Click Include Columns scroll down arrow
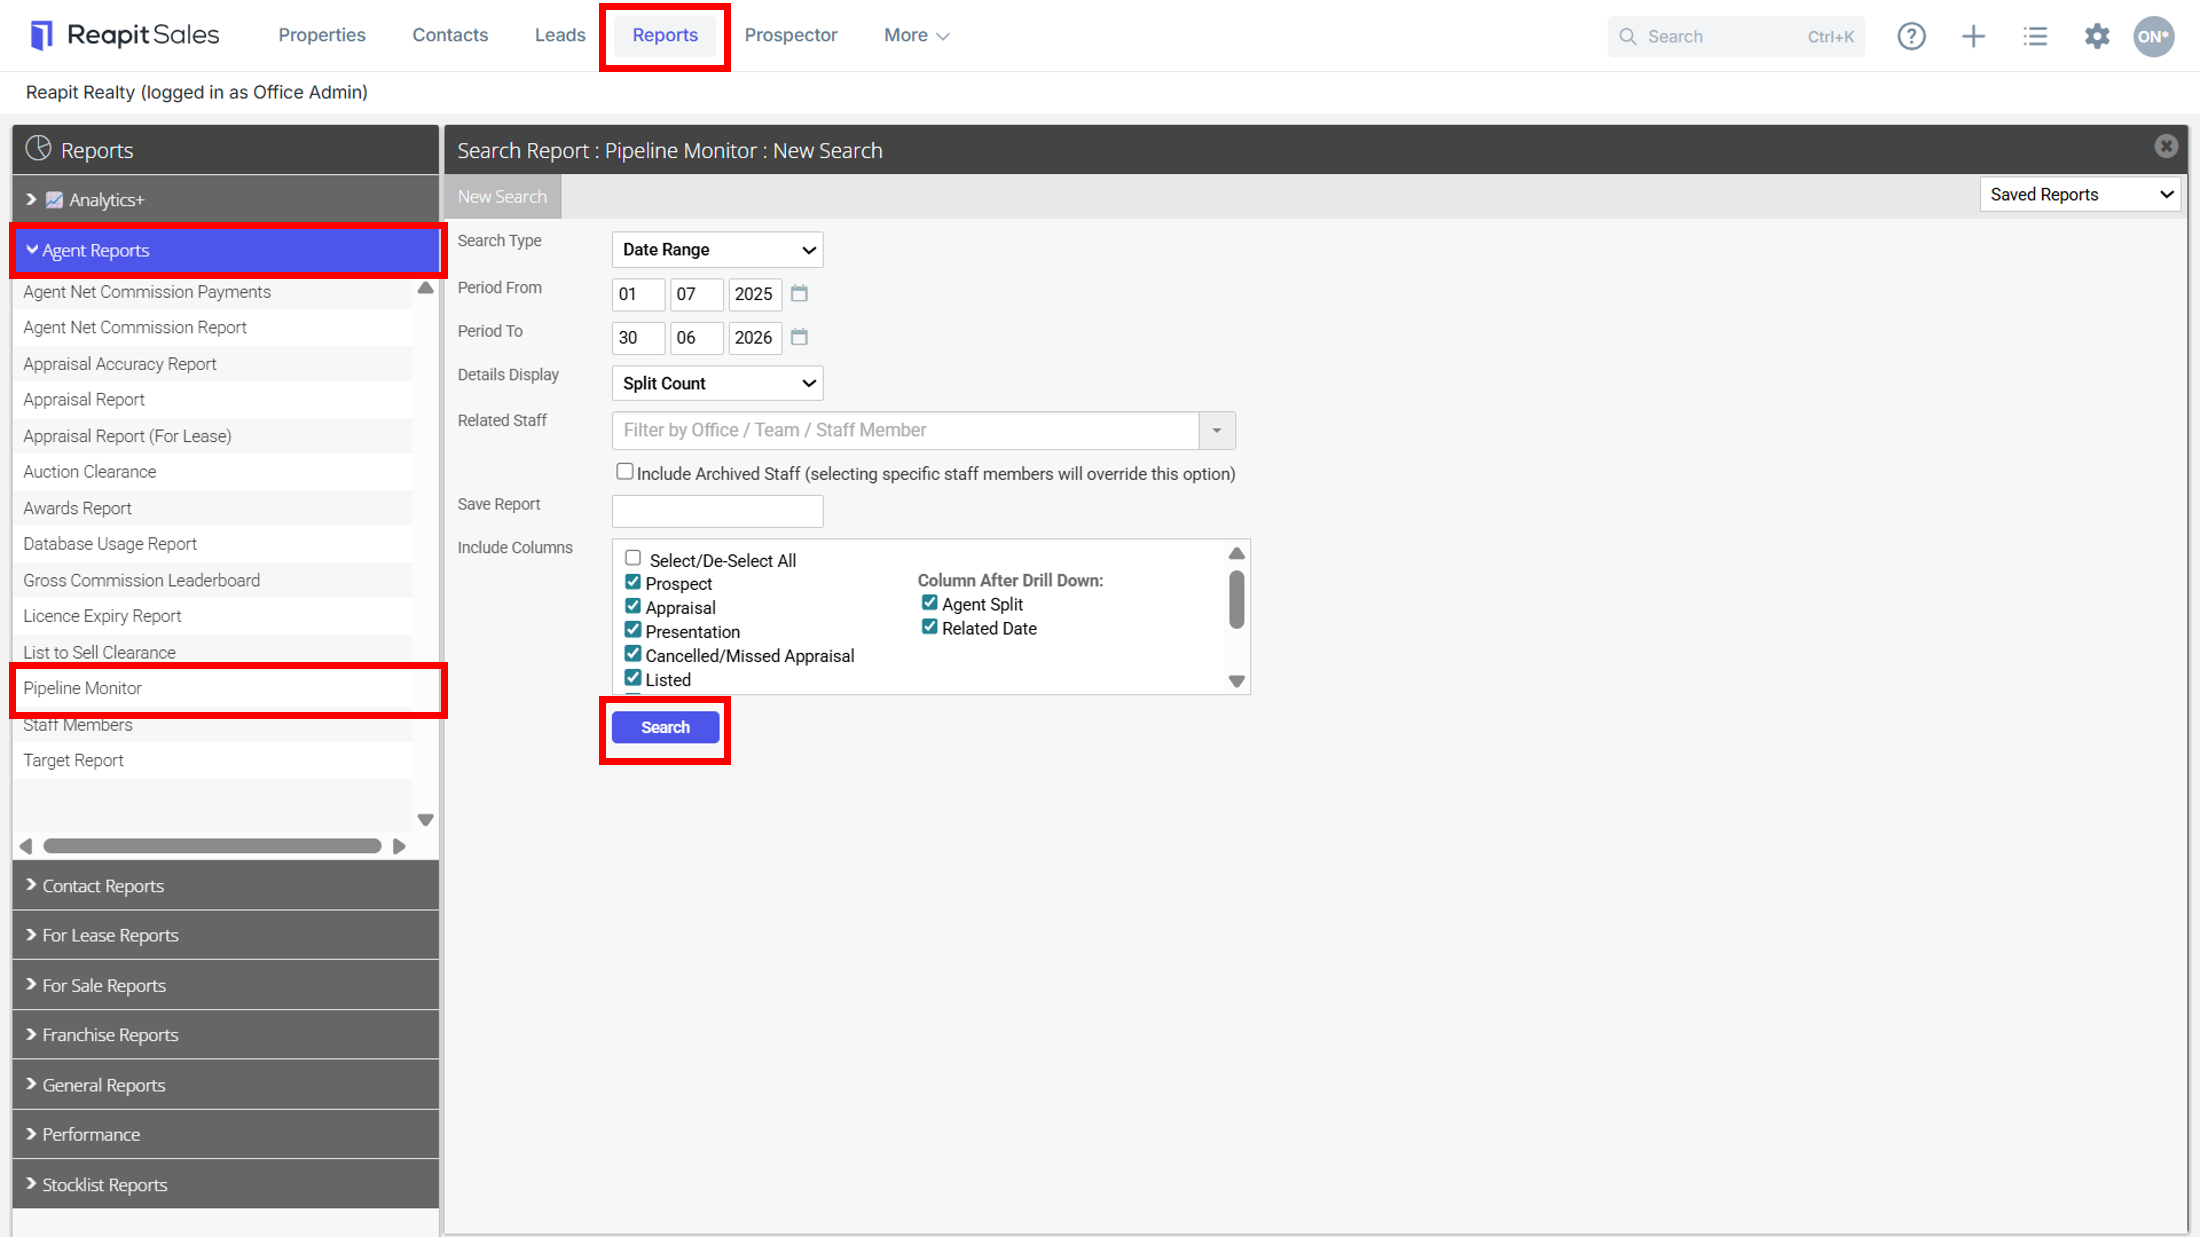The width and height of the screenshot is (2200, 1237). tap(1237, 681)
